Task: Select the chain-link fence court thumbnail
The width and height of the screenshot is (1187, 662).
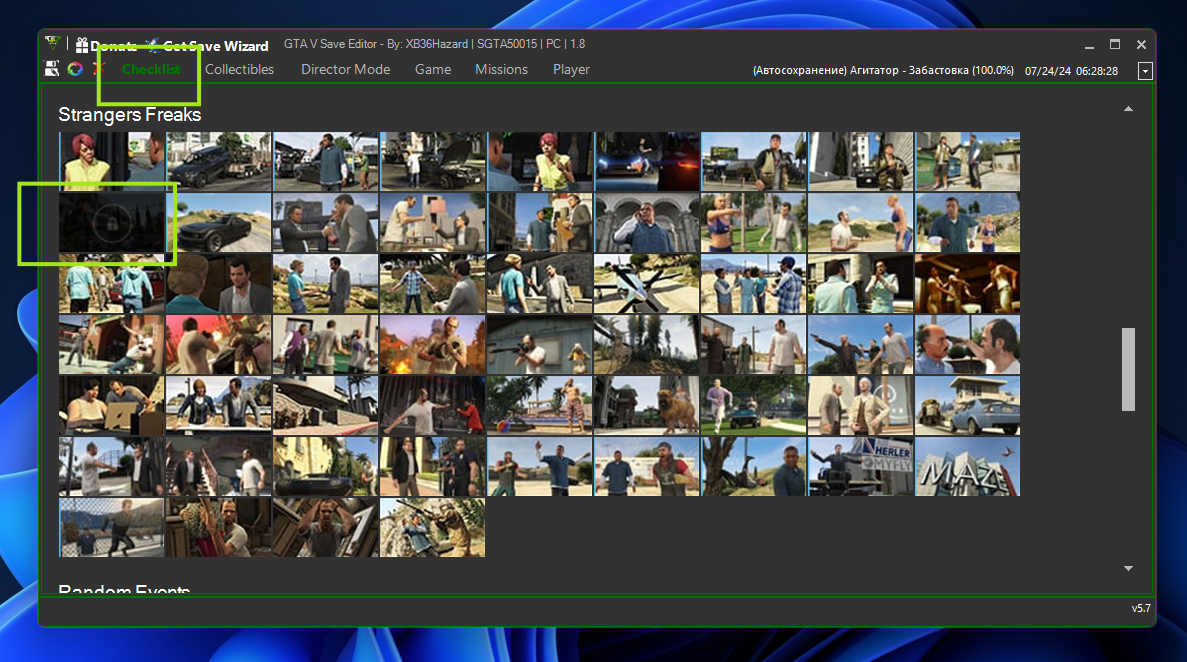Action: tap(111, 527)
